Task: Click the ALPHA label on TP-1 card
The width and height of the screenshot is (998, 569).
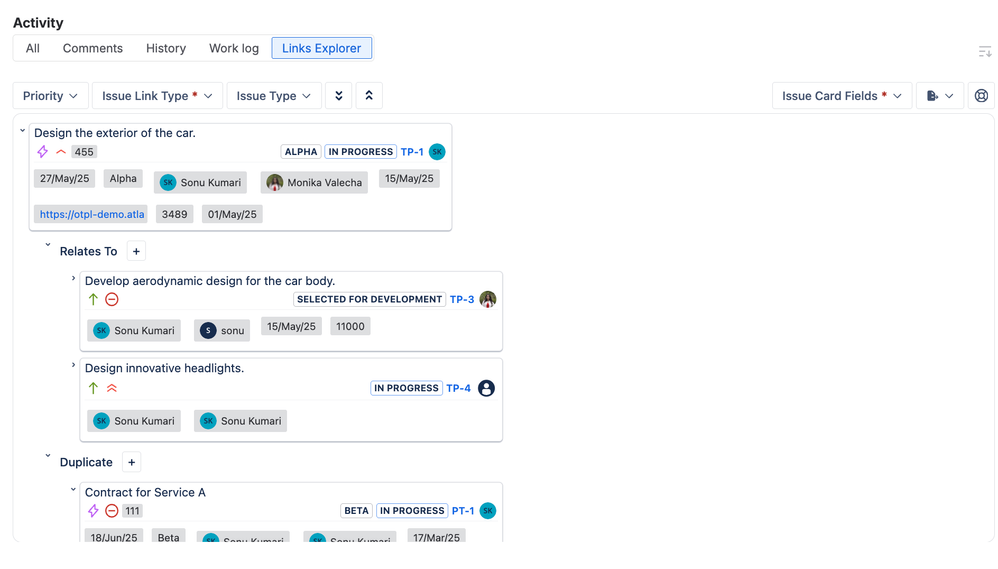Action: (300, 152)
